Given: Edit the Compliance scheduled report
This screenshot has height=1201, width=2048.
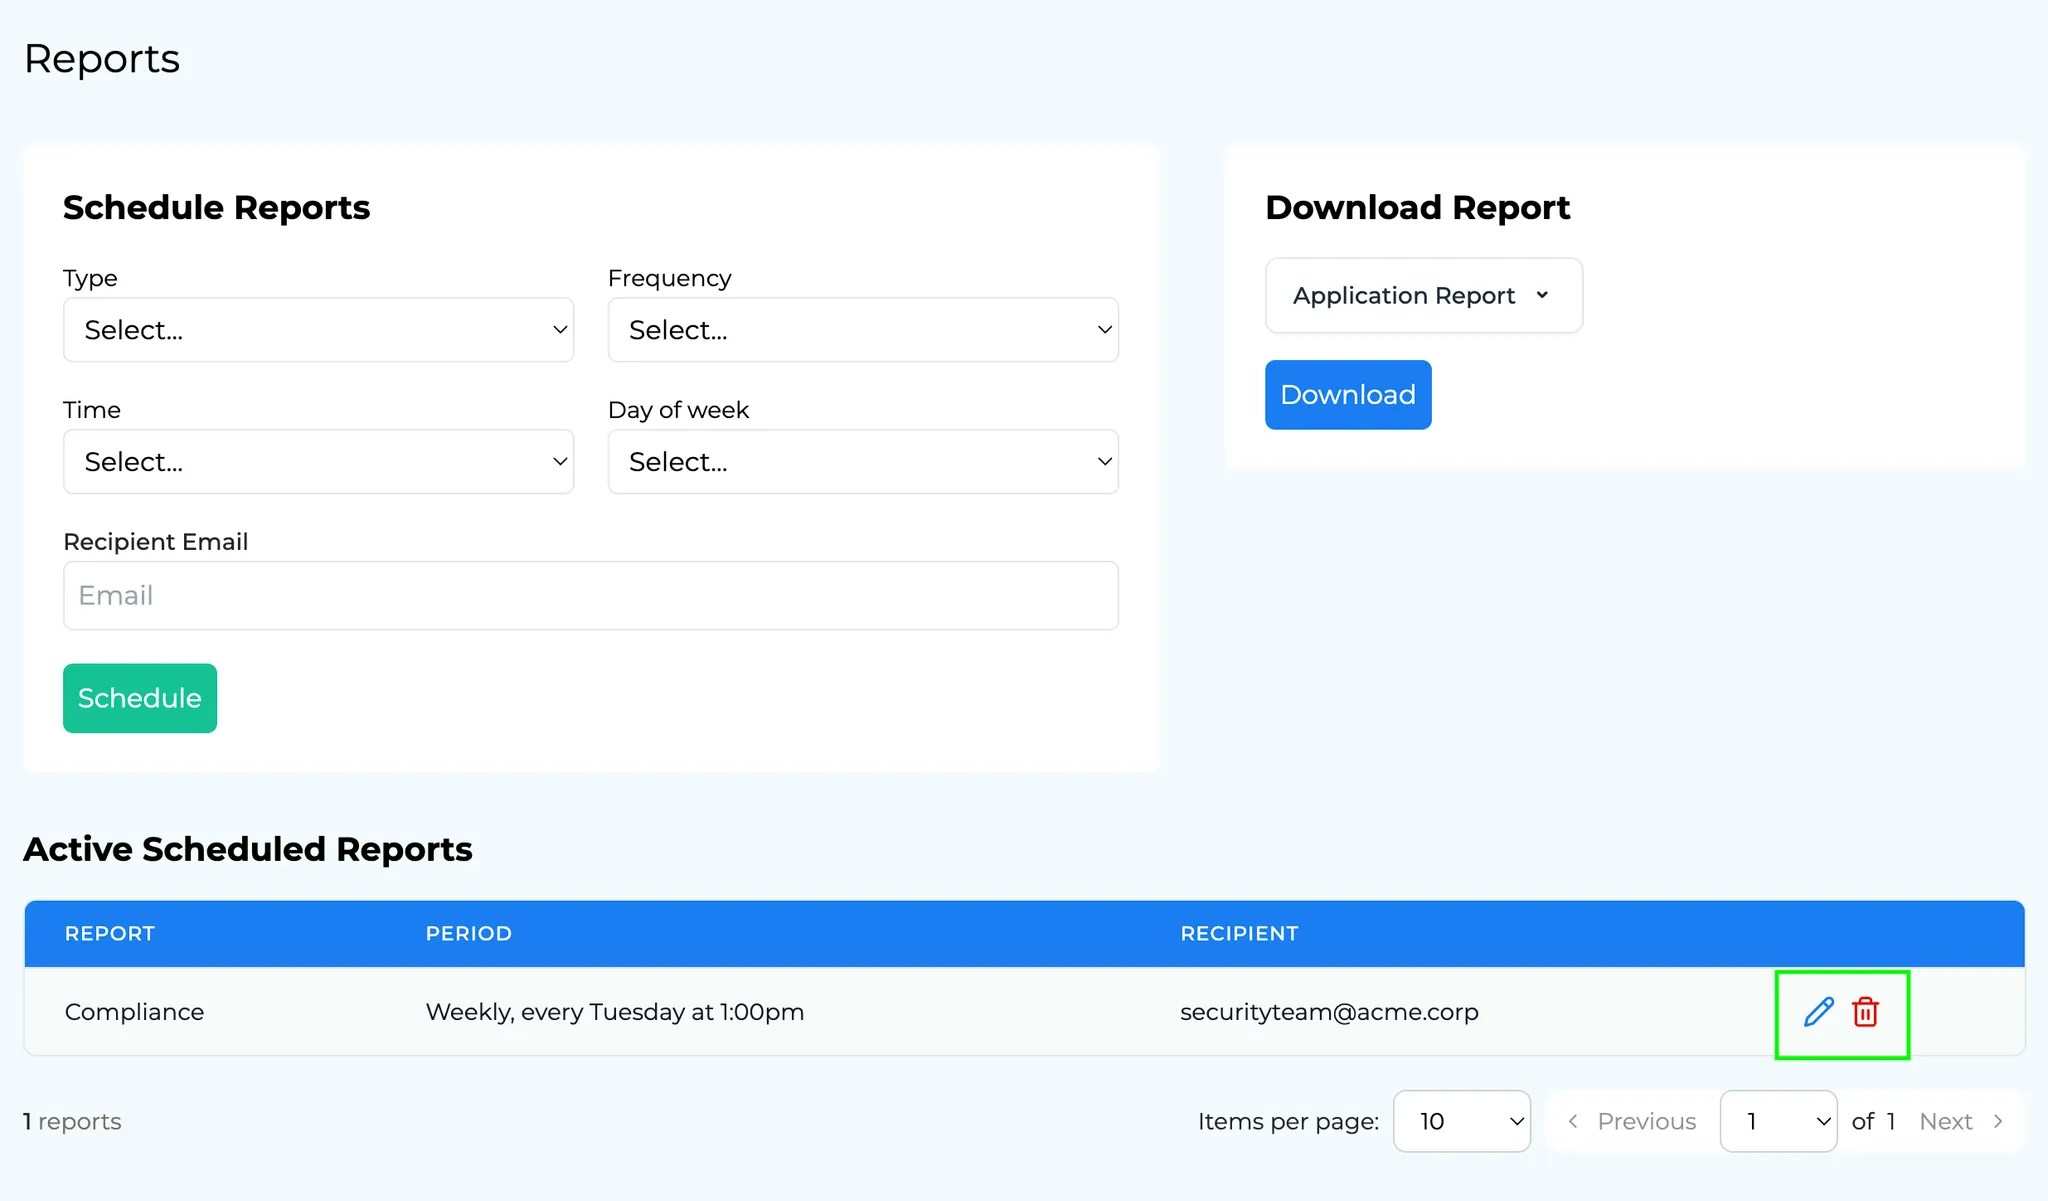Looking at the screenshot, I should 1818,1012.
